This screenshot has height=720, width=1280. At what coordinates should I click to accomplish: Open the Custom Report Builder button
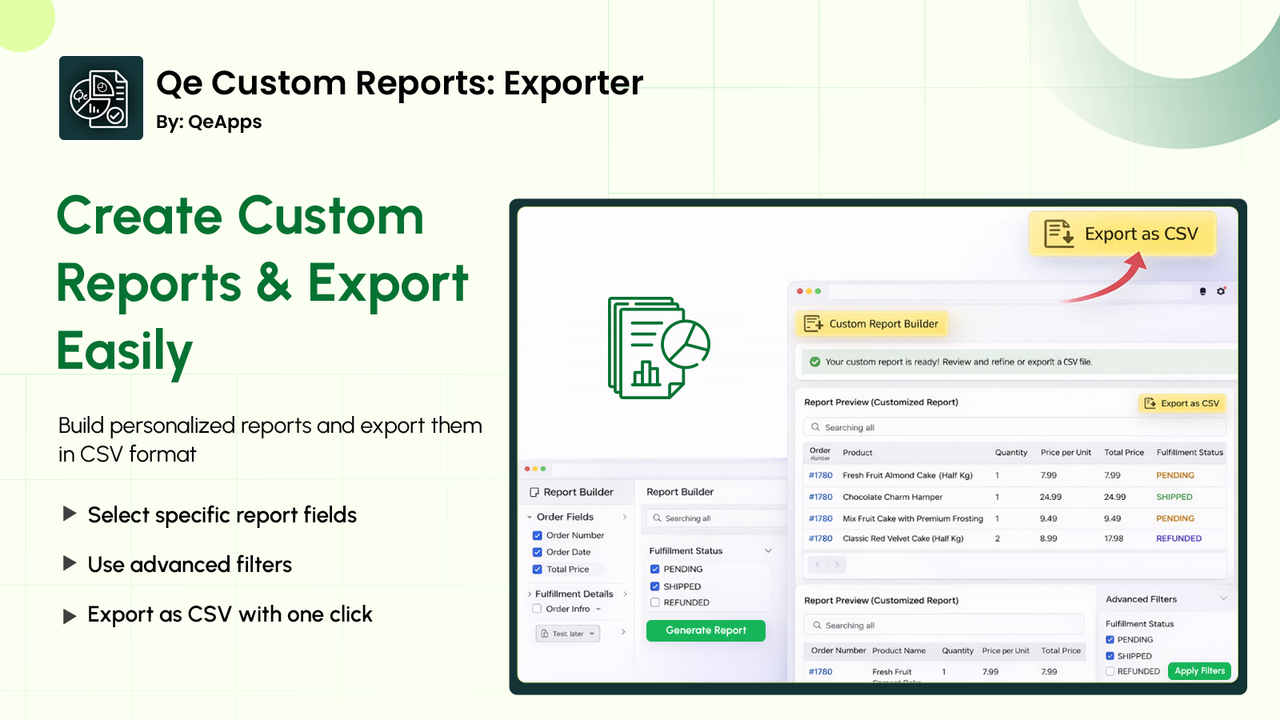(x=870, y=324)
